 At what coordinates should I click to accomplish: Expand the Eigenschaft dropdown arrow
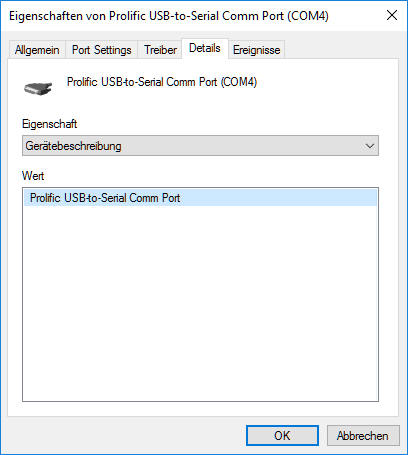pos(369,146)
